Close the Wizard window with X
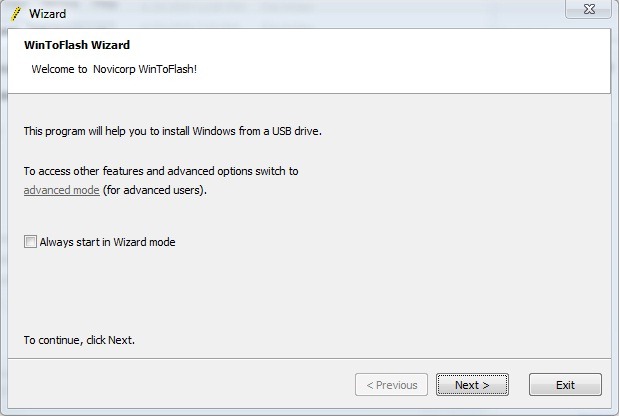 (589, 9)
